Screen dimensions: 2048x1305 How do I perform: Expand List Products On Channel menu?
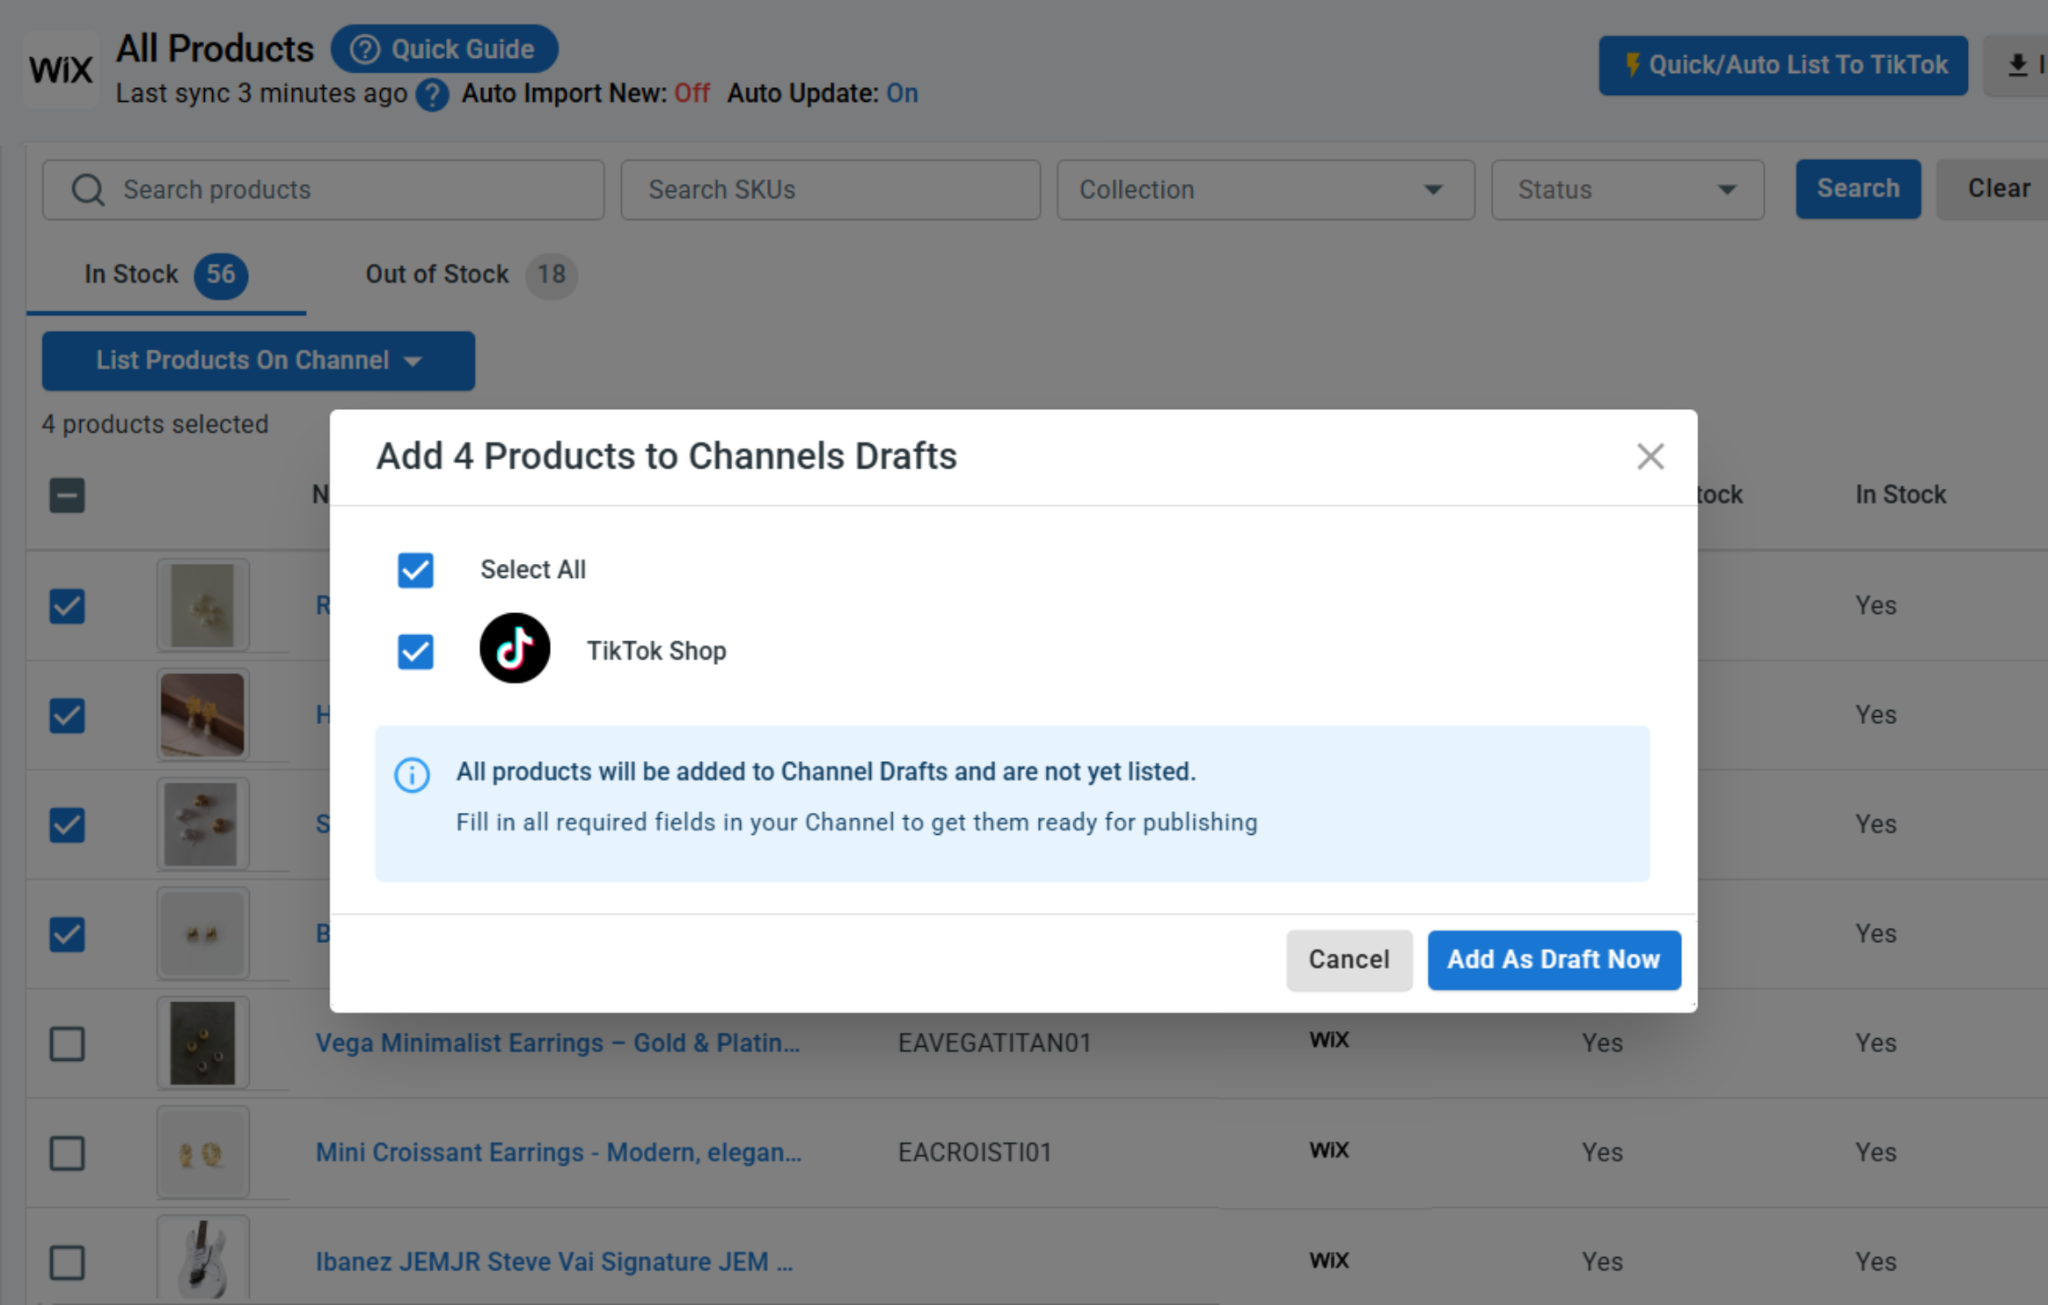click(x=258, y=361)
